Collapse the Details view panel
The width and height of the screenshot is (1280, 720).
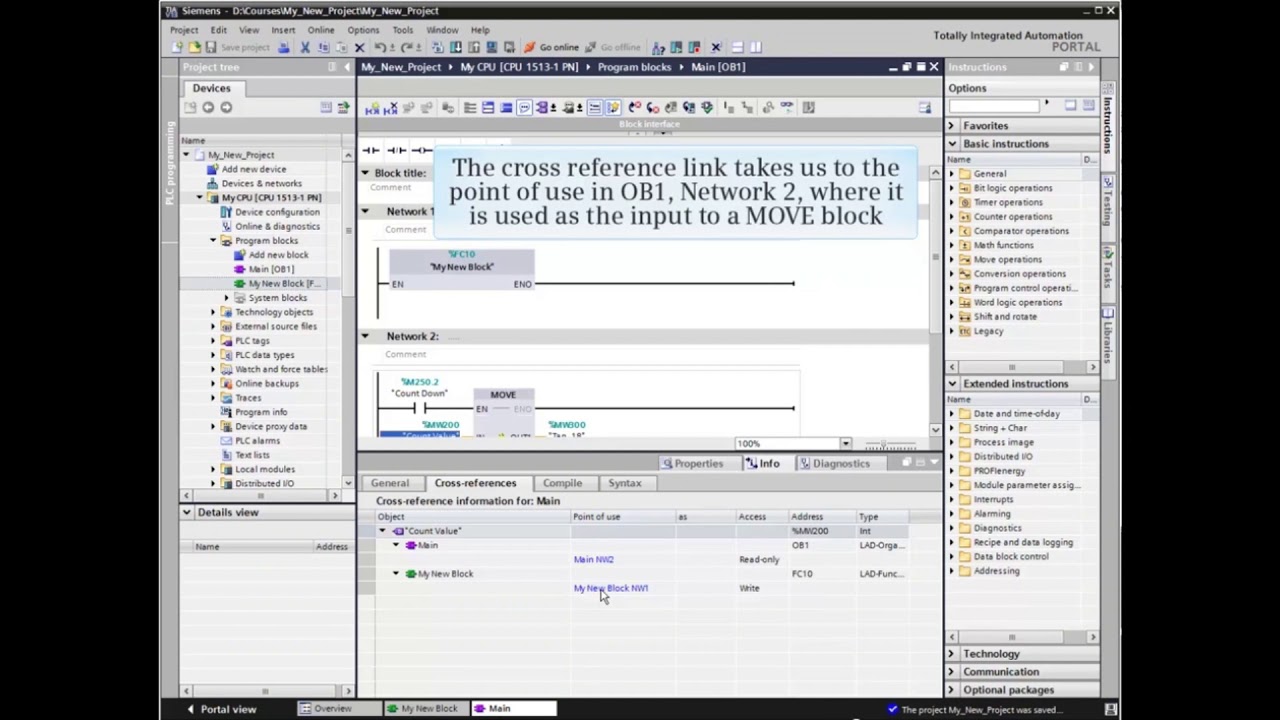[187, 512]
